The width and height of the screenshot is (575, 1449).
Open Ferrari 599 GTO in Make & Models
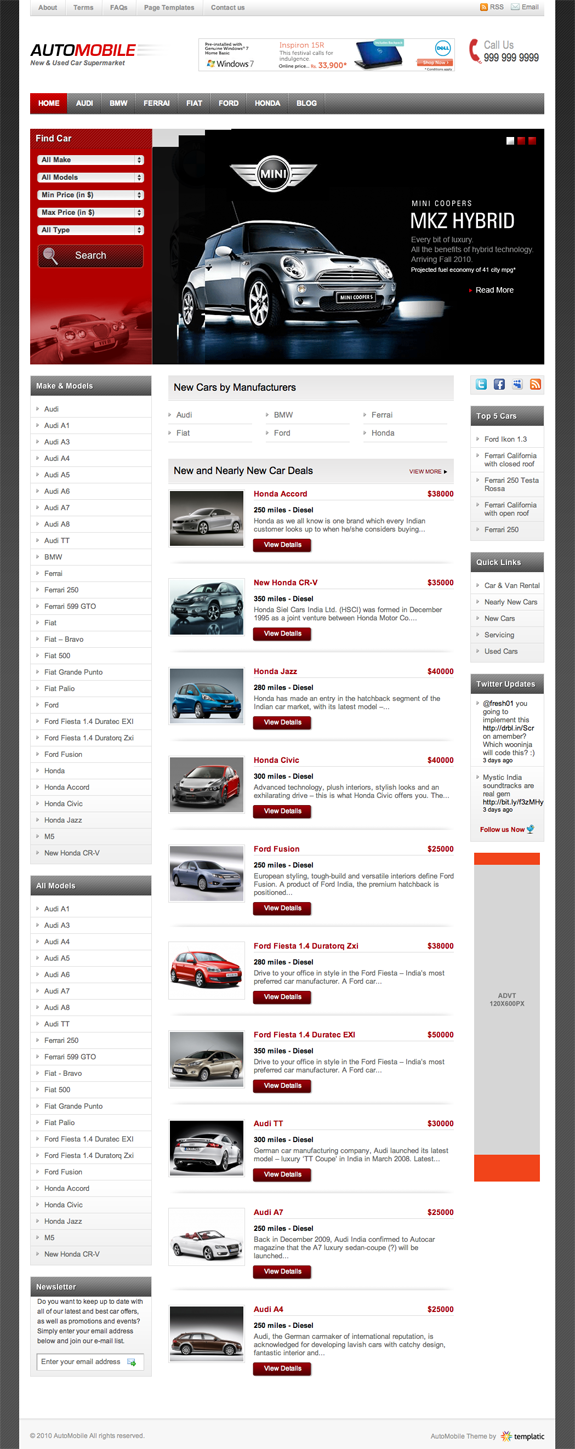pyautogui.click(x=70, y=606)
